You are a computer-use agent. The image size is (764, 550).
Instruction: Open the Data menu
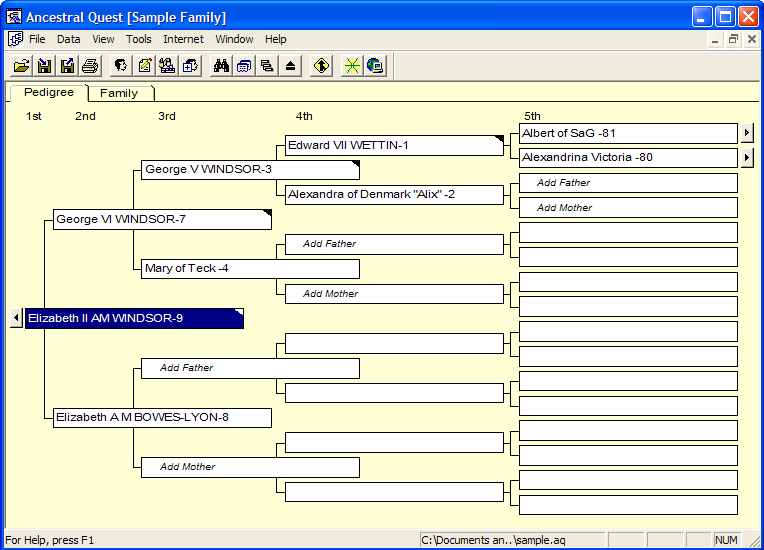coord(68,39)
